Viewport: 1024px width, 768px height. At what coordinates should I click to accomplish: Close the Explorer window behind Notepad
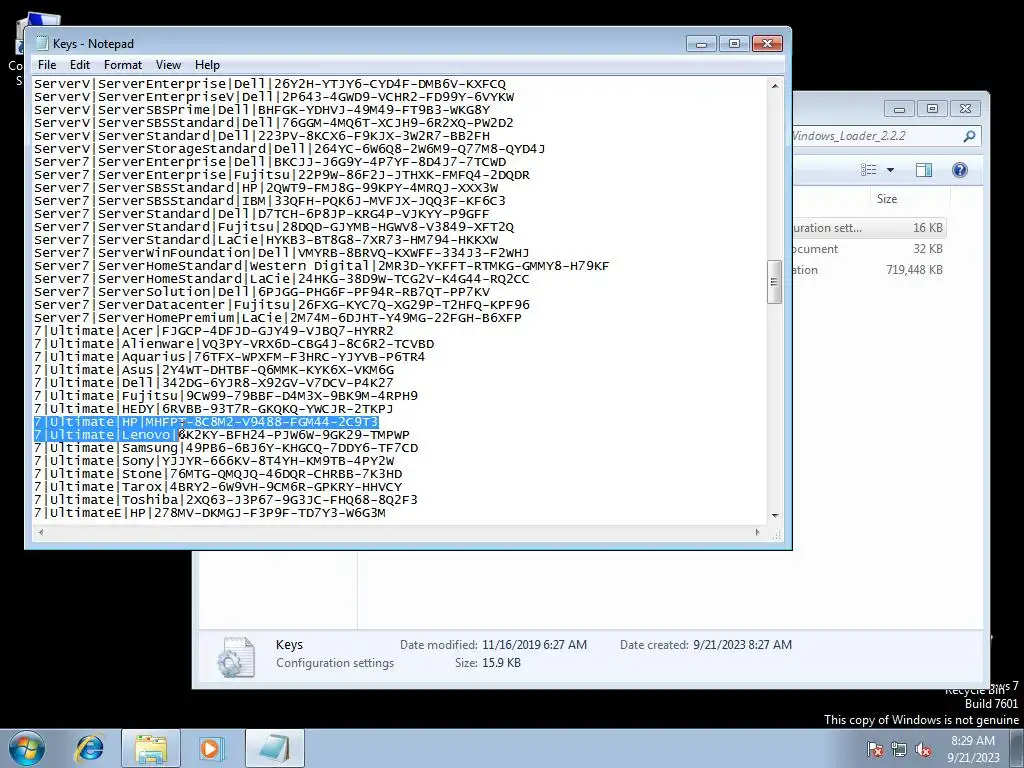point(965,108)
